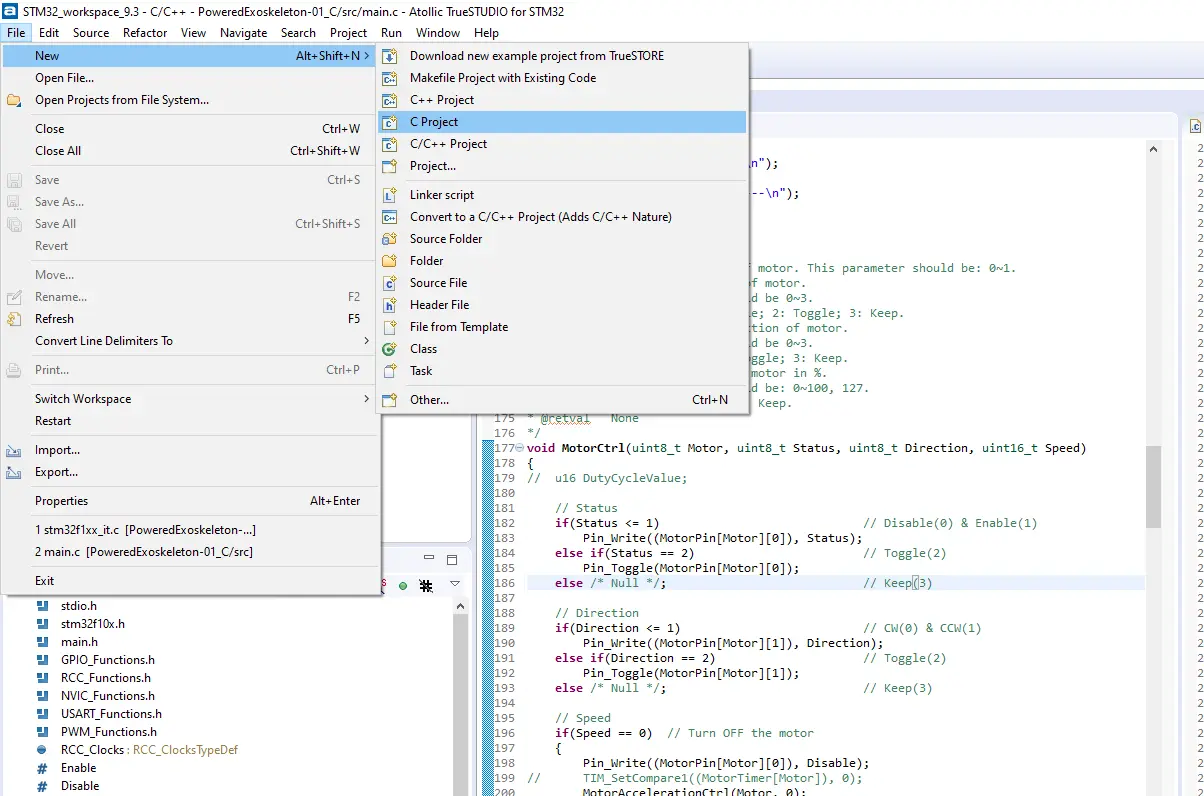
Task: Create a new Source File
Action: [562, 283]
